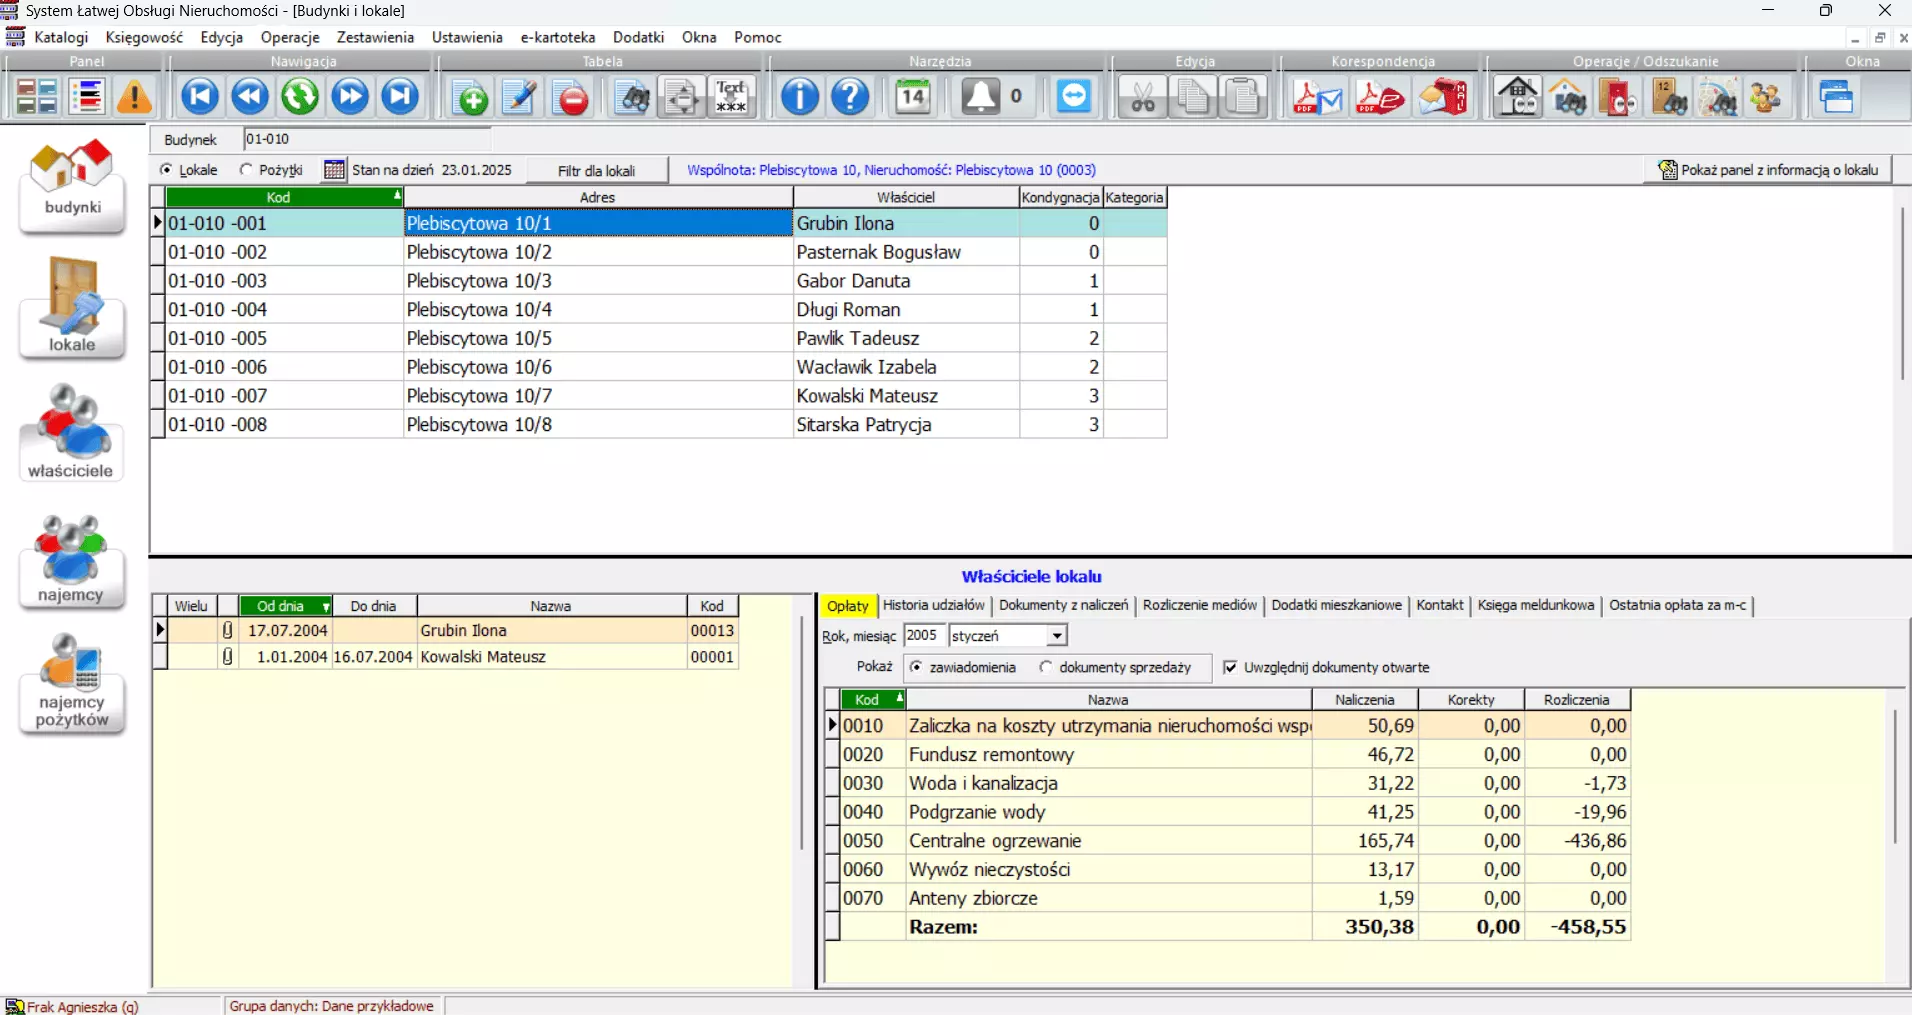Edit the record using the pencil icon
1912x1015 pixels.
click(x=522, y=98)
